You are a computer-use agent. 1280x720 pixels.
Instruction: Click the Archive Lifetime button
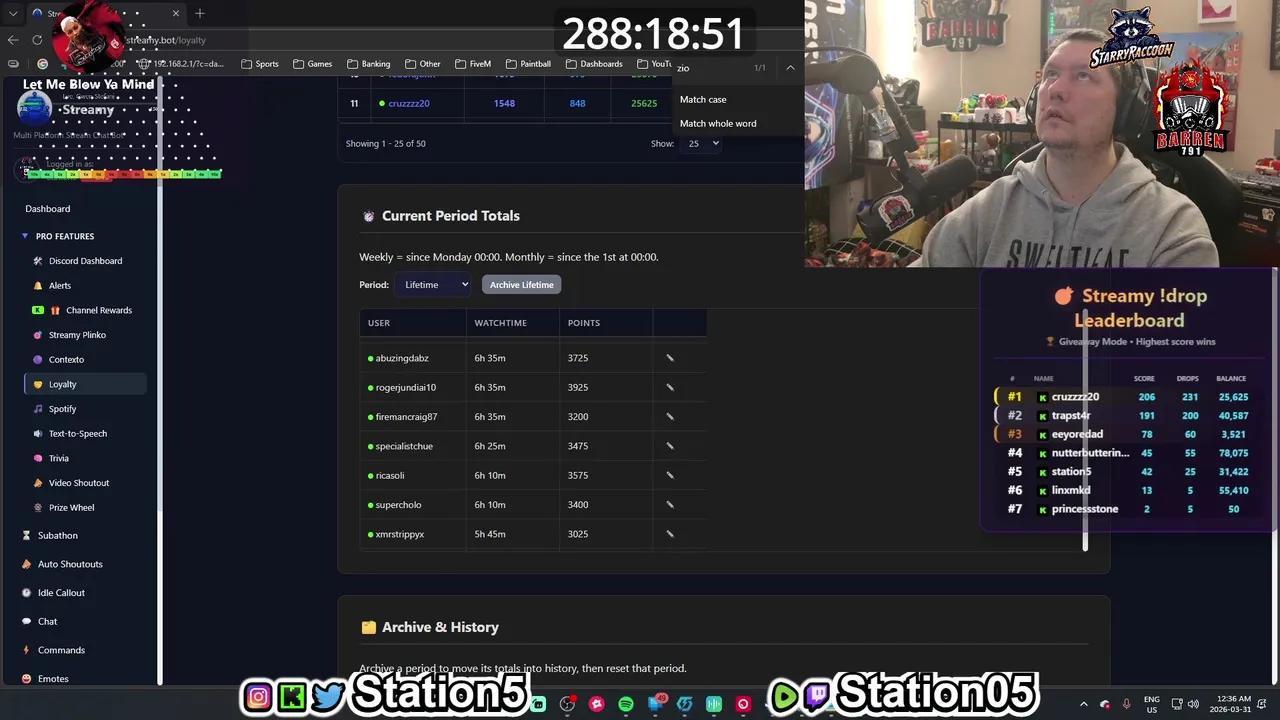[521, 285]
